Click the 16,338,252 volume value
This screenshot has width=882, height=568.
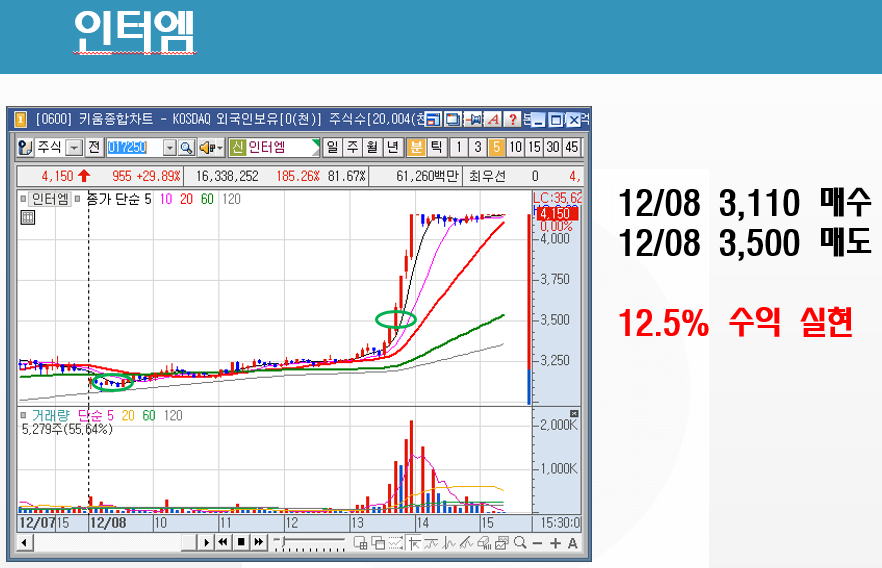[x=227, y=176]
